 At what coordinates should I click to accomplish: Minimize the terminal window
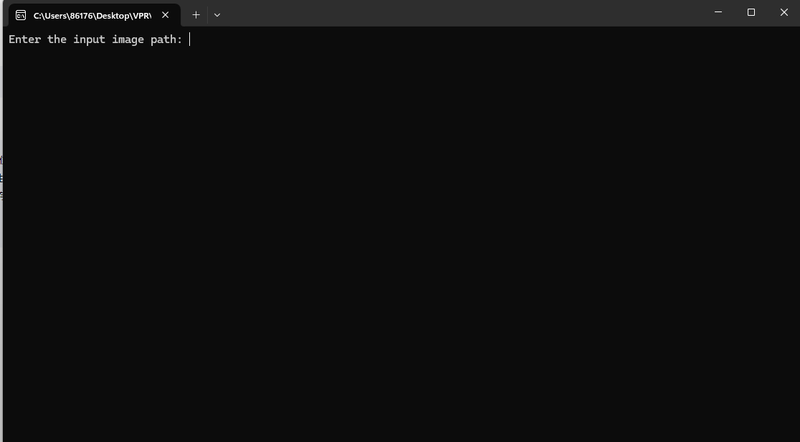click(x=718, y=12)
